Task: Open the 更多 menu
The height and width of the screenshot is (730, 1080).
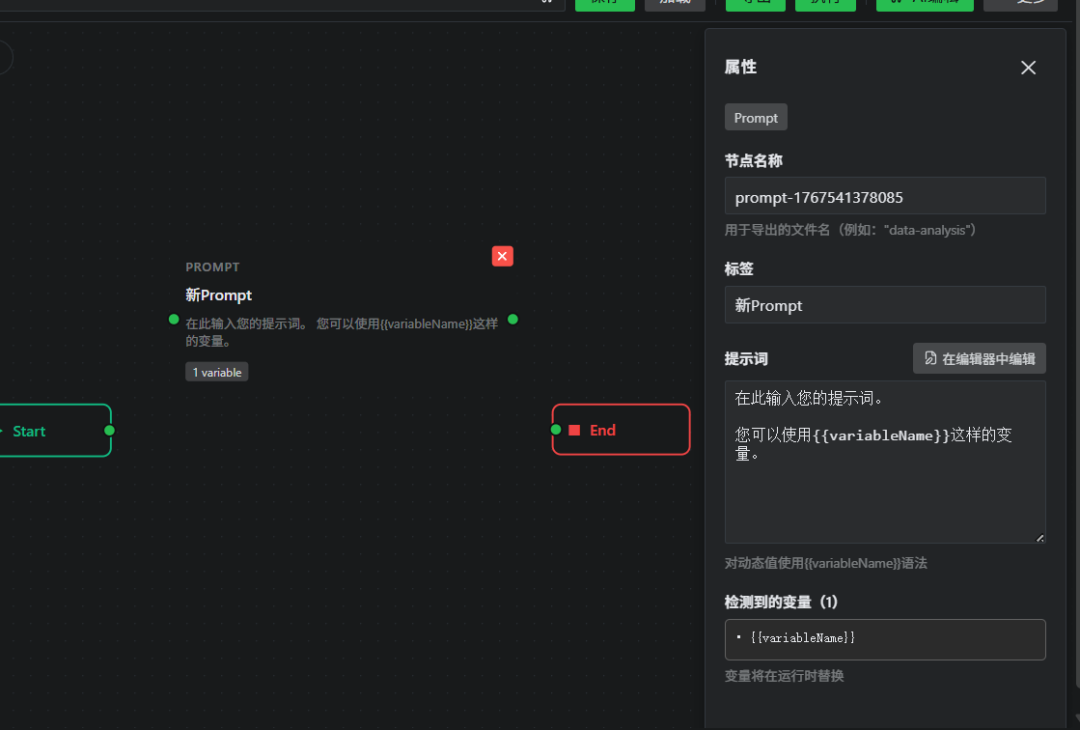Action: 1020,3
